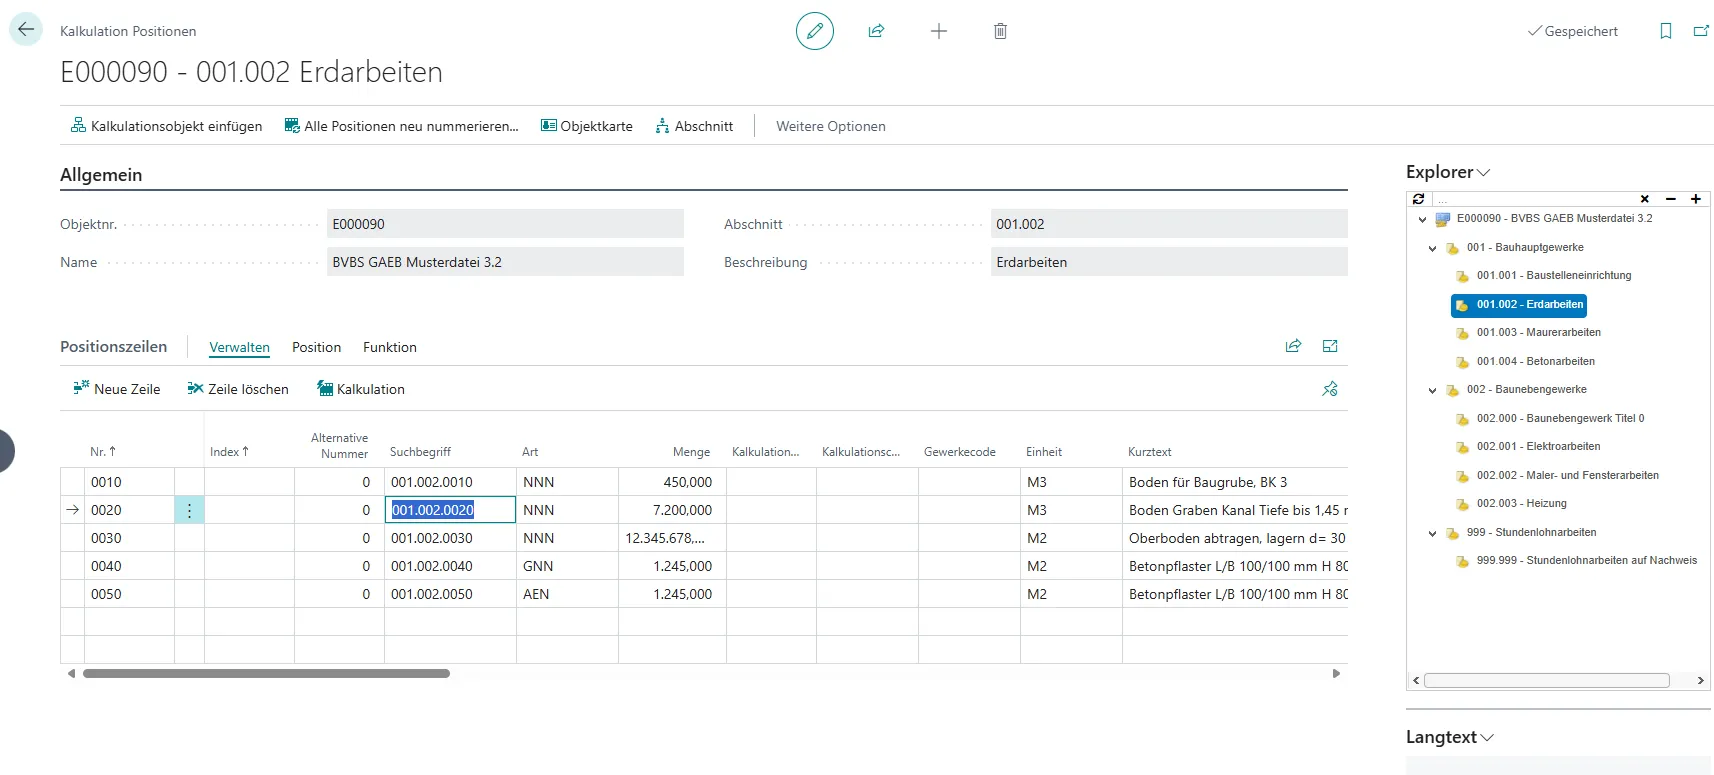Click the bookmark icon
1714x775 pixels.
coord(1665,31)
